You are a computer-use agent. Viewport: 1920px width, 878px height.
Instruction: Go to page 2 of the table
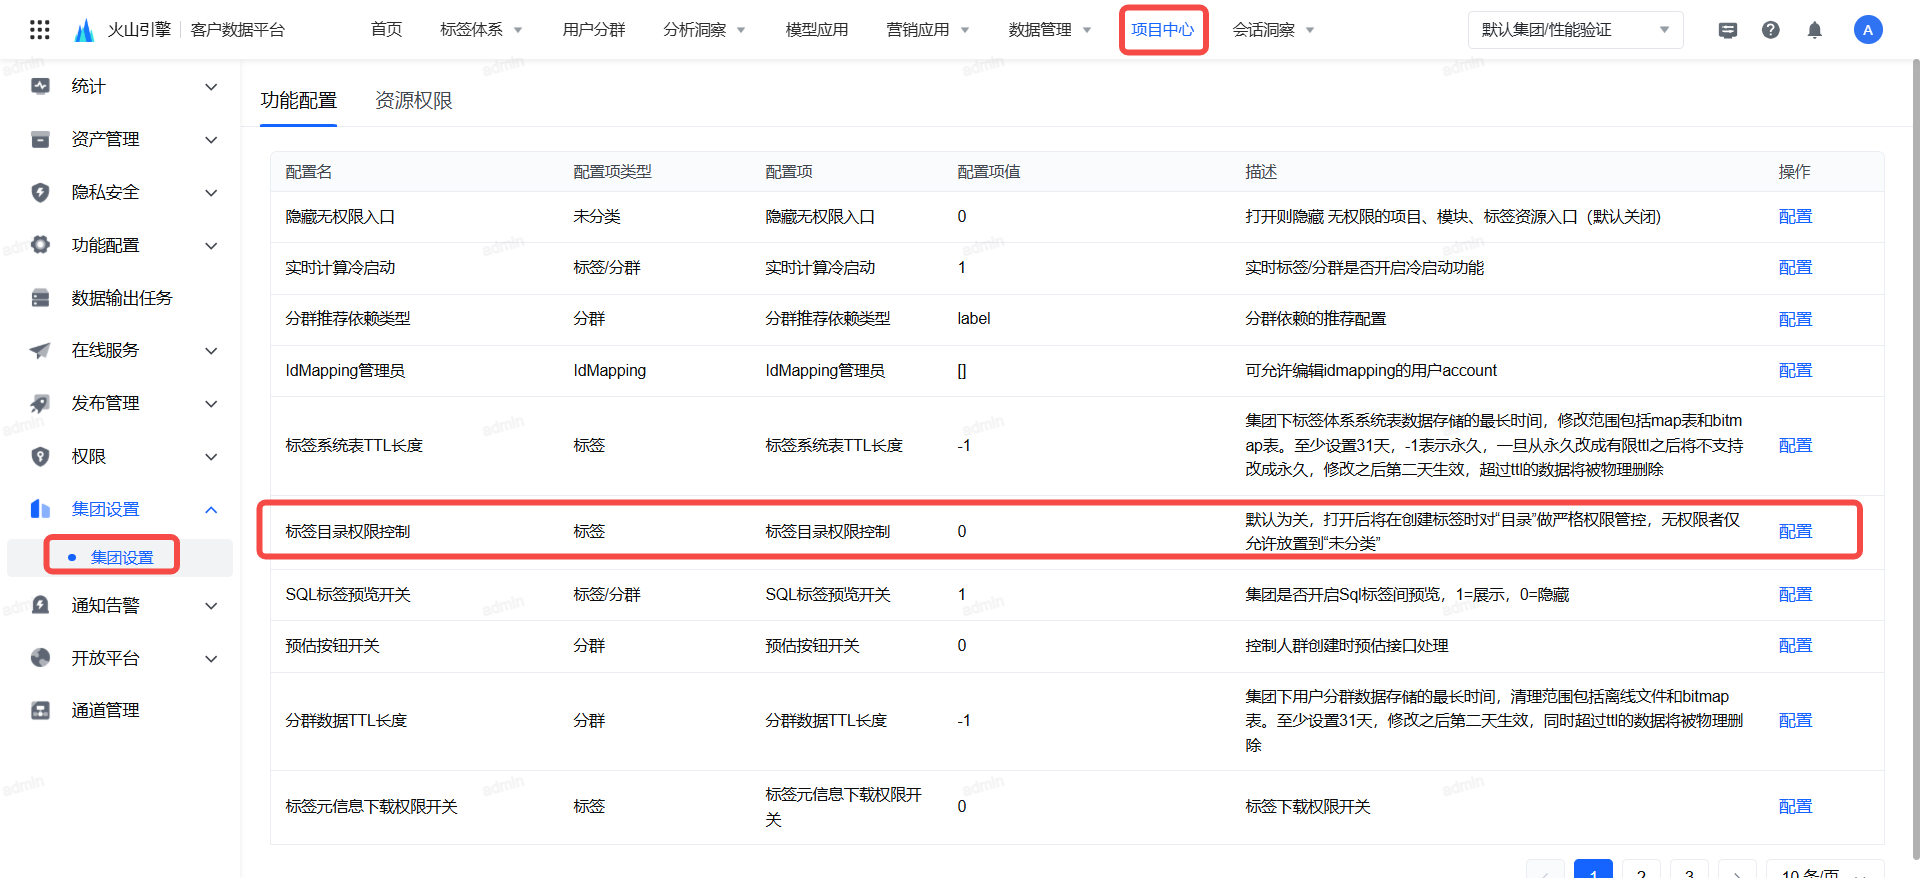[1641, 870]
